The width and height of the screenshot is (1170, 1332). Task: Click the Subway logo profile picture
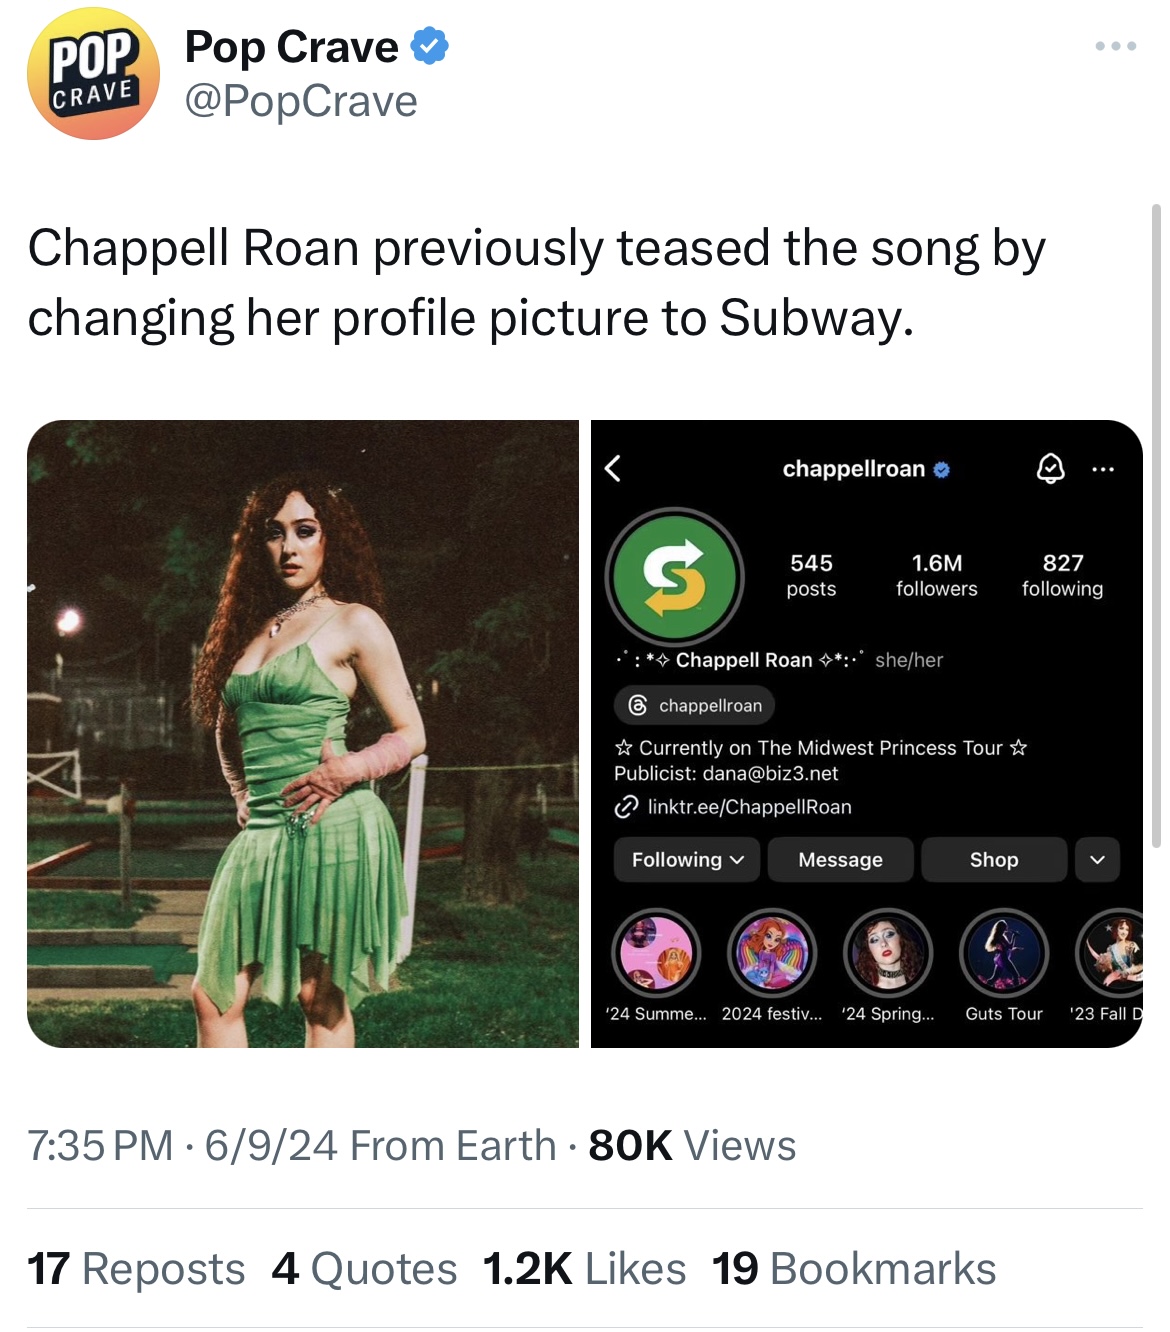pos(675,578)
